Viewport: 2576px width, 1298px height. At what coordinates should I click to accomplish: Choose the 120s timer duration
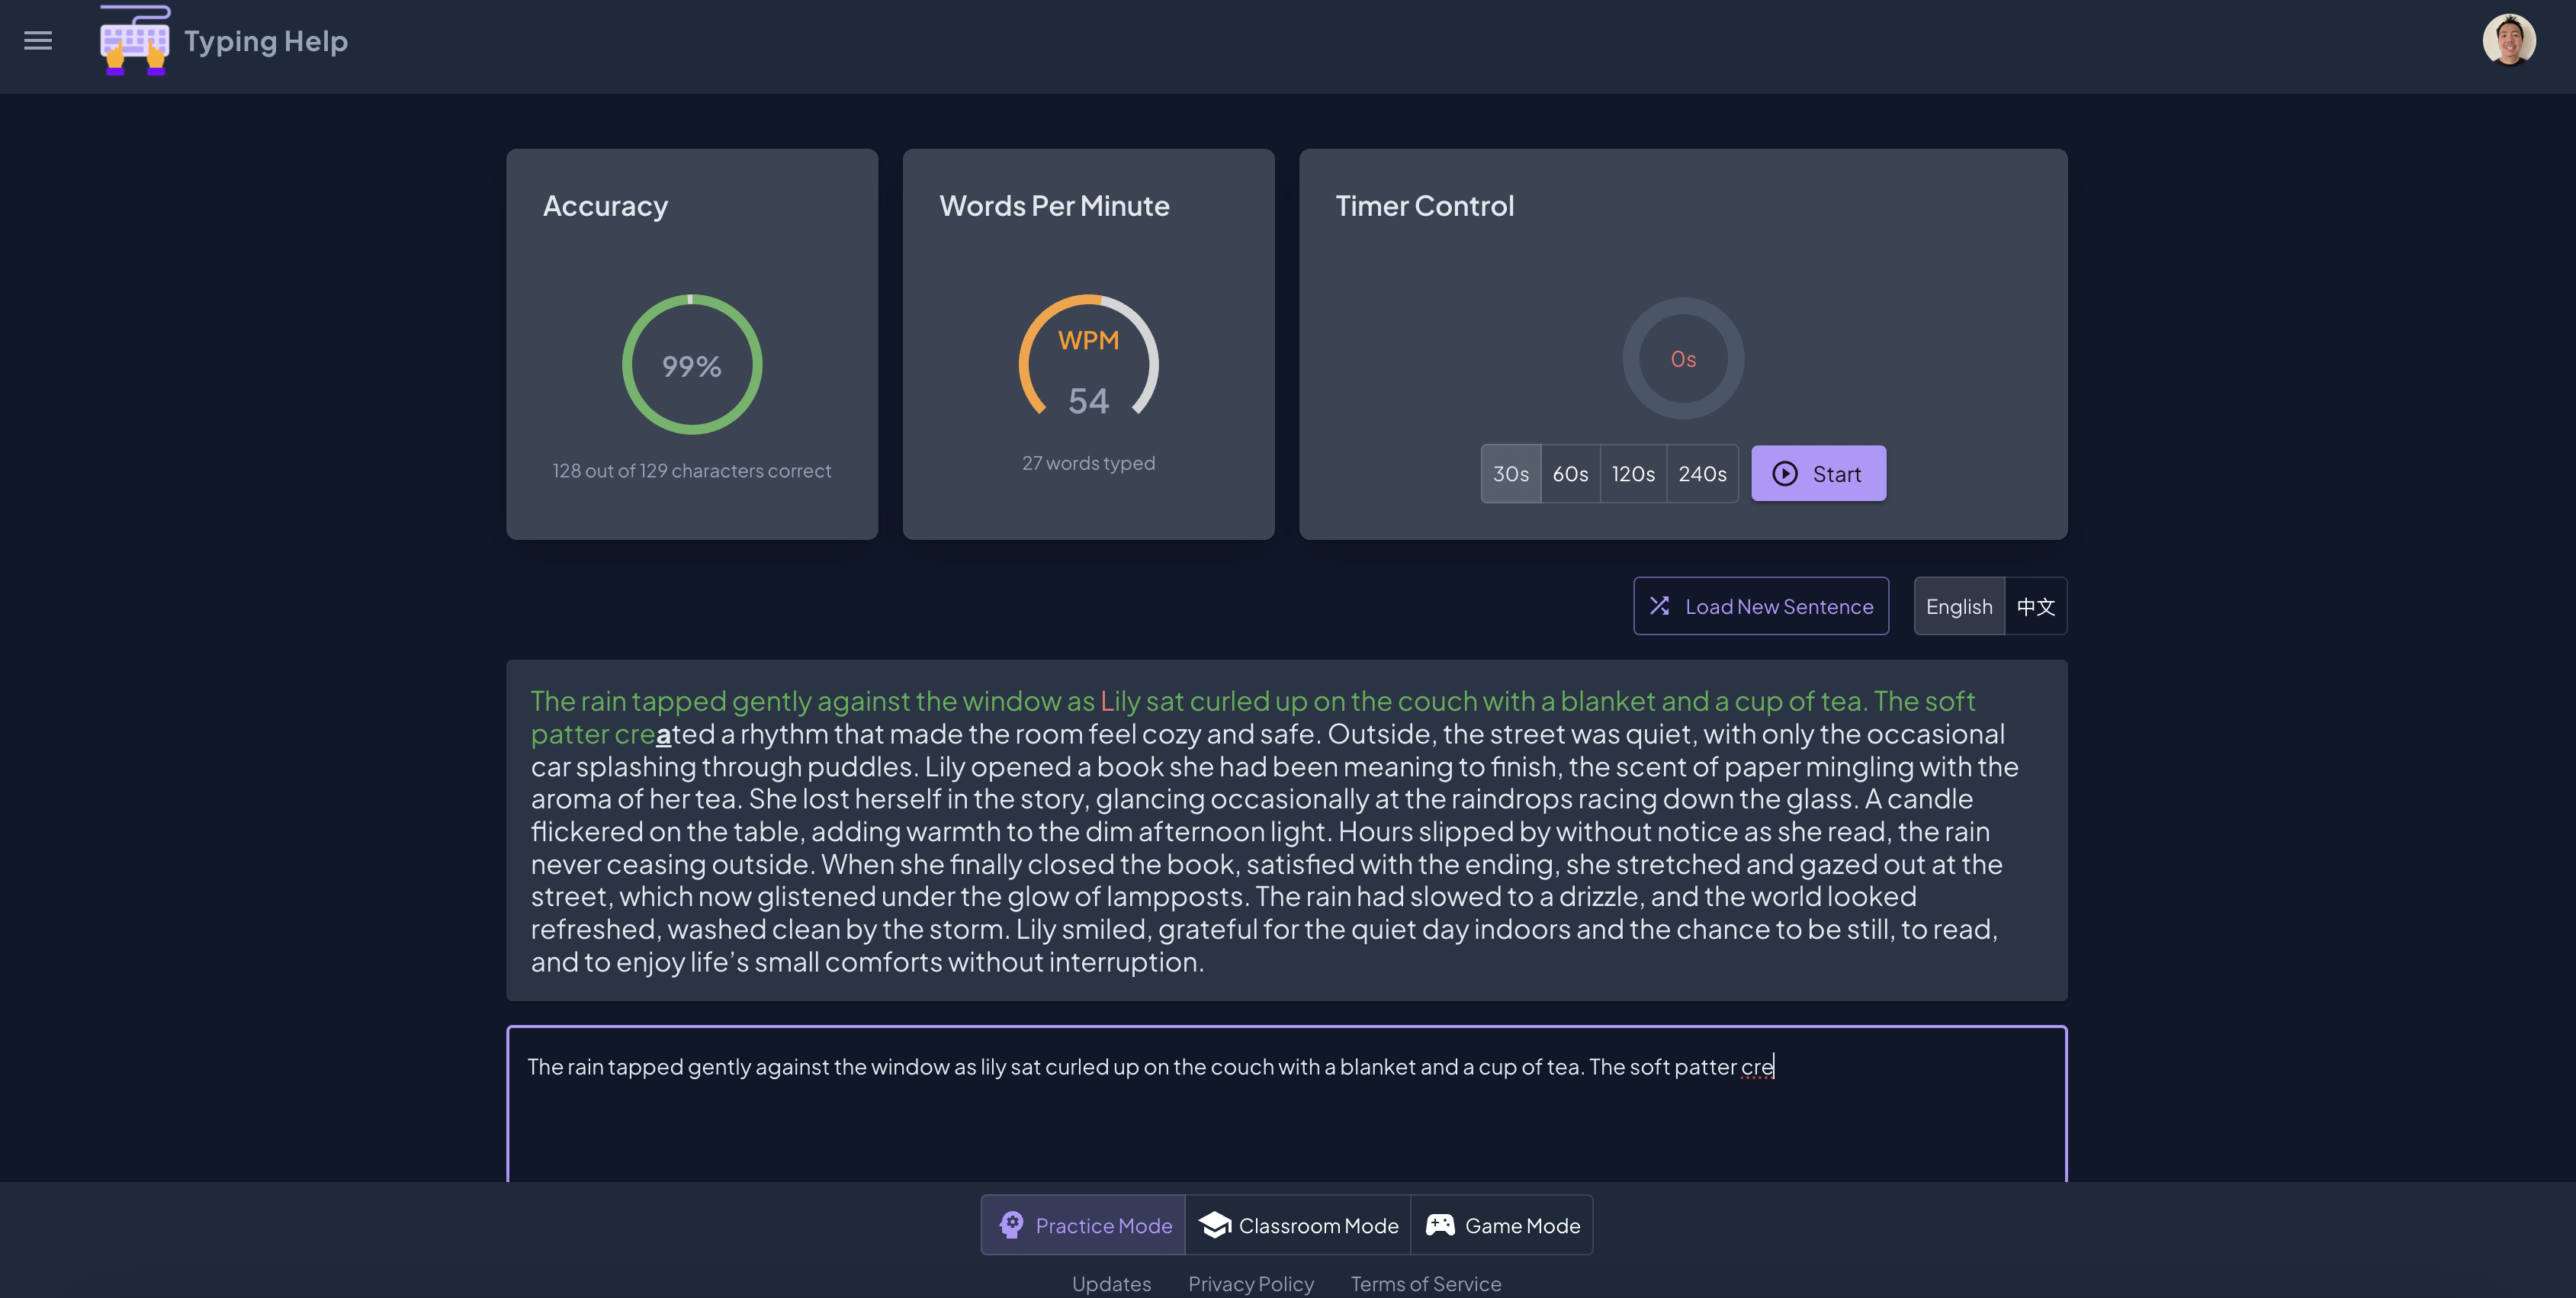(x=1634, y=473)
